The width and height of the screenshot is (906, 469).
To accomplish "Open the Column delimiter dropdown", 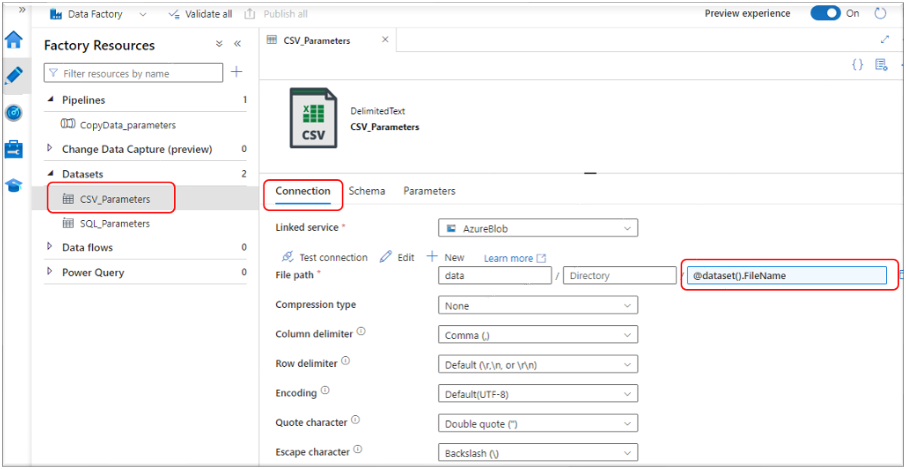I will 538,335.
